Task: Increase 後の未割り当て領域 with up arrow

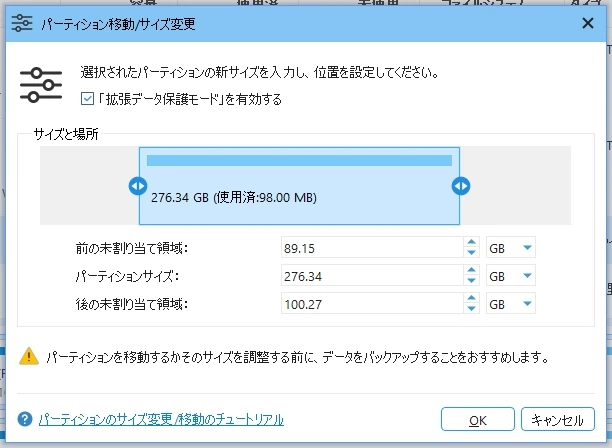Action: pyautogui.click(x=471, y=298)
